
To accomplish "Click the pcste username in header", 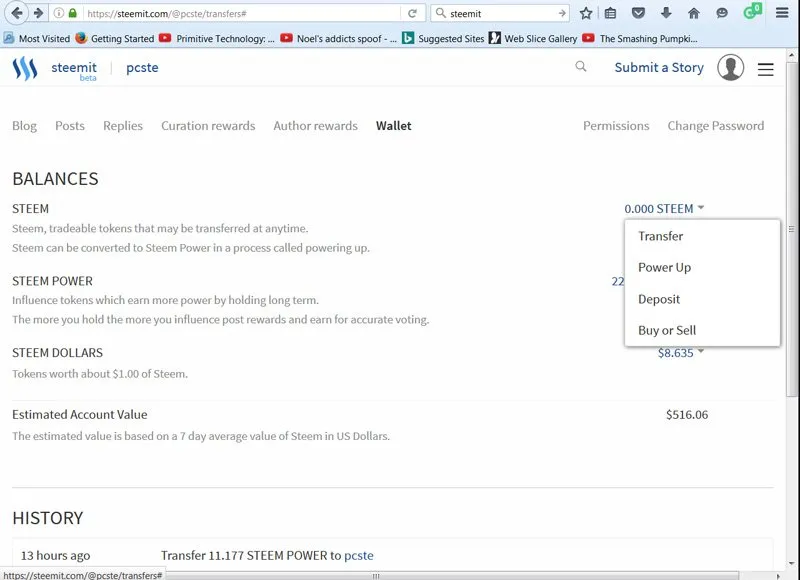I will (x=142, y=68).
